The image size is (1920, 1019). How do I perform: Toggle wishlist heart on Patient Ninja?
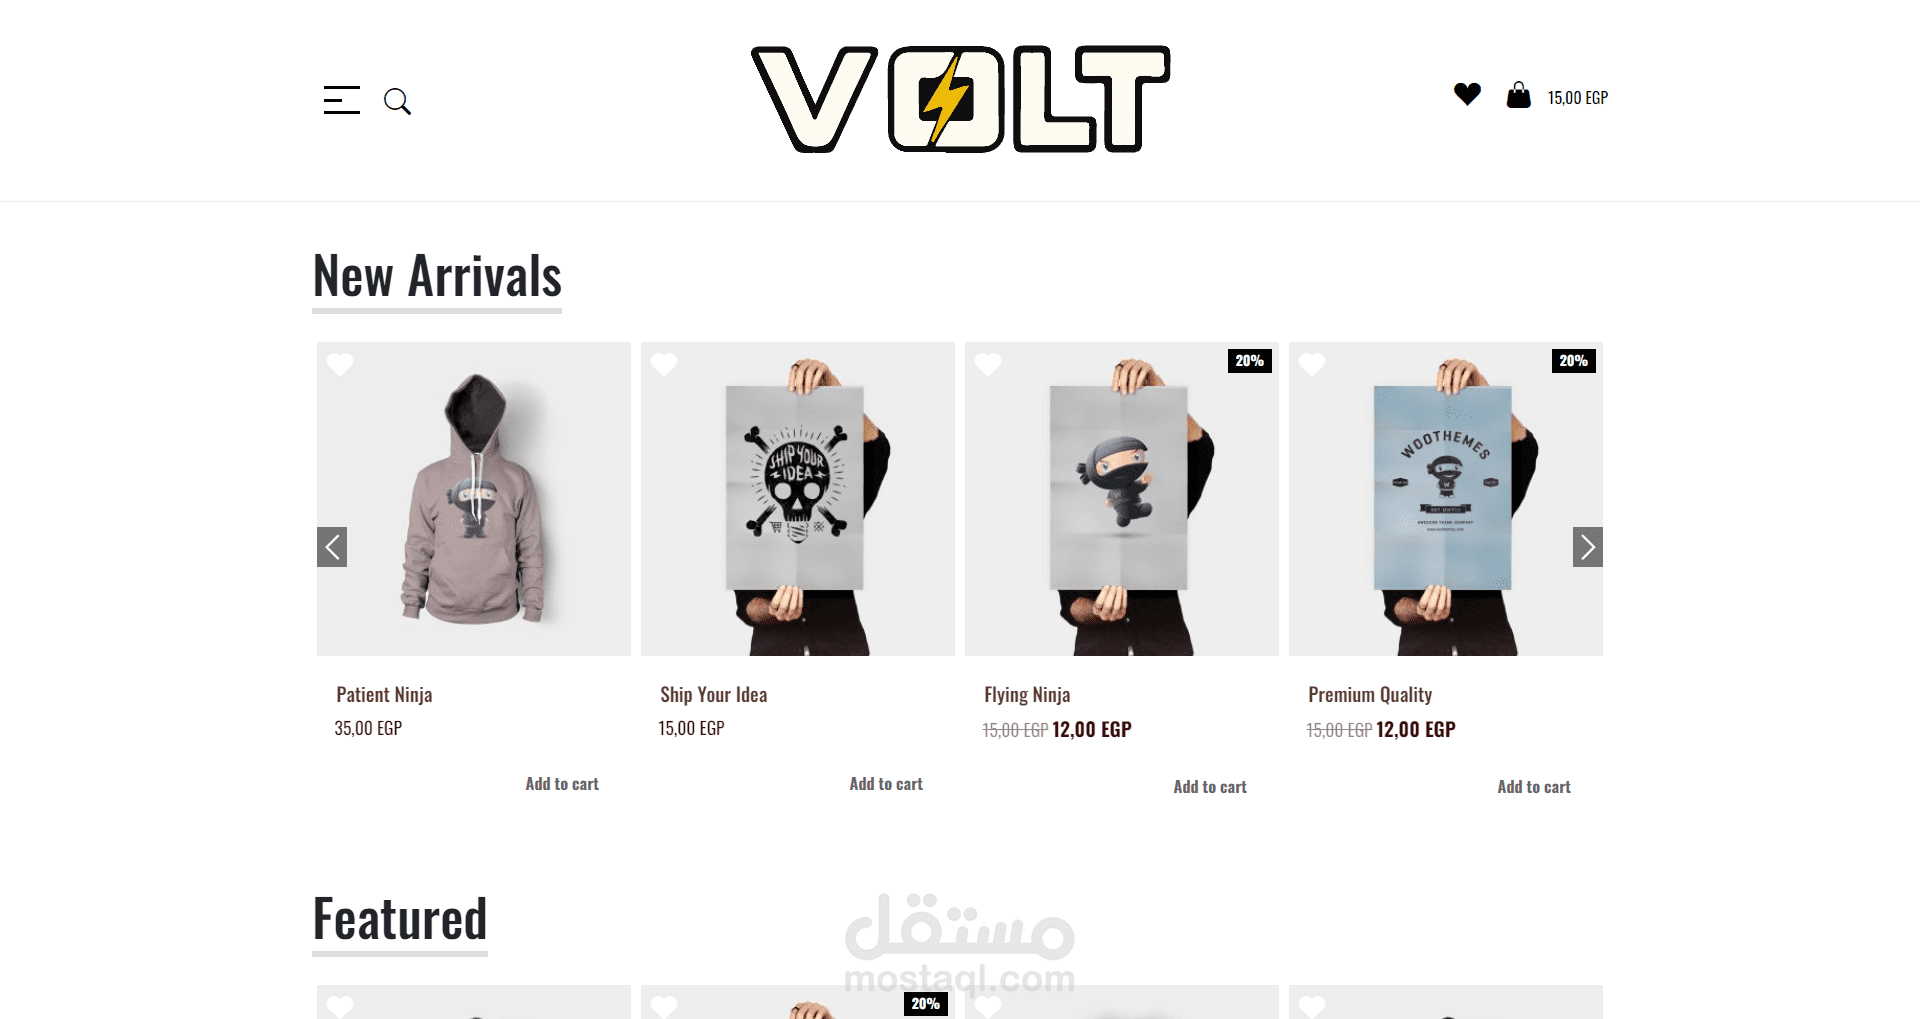point(340,364)
